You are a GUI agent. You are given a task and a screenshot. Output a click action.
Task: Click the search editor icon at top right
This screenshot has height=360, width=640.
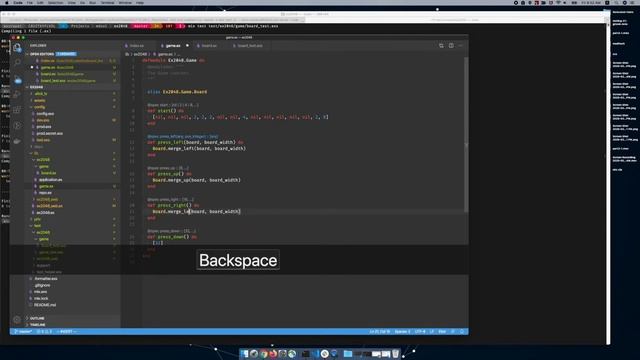(x=441, y=46)
